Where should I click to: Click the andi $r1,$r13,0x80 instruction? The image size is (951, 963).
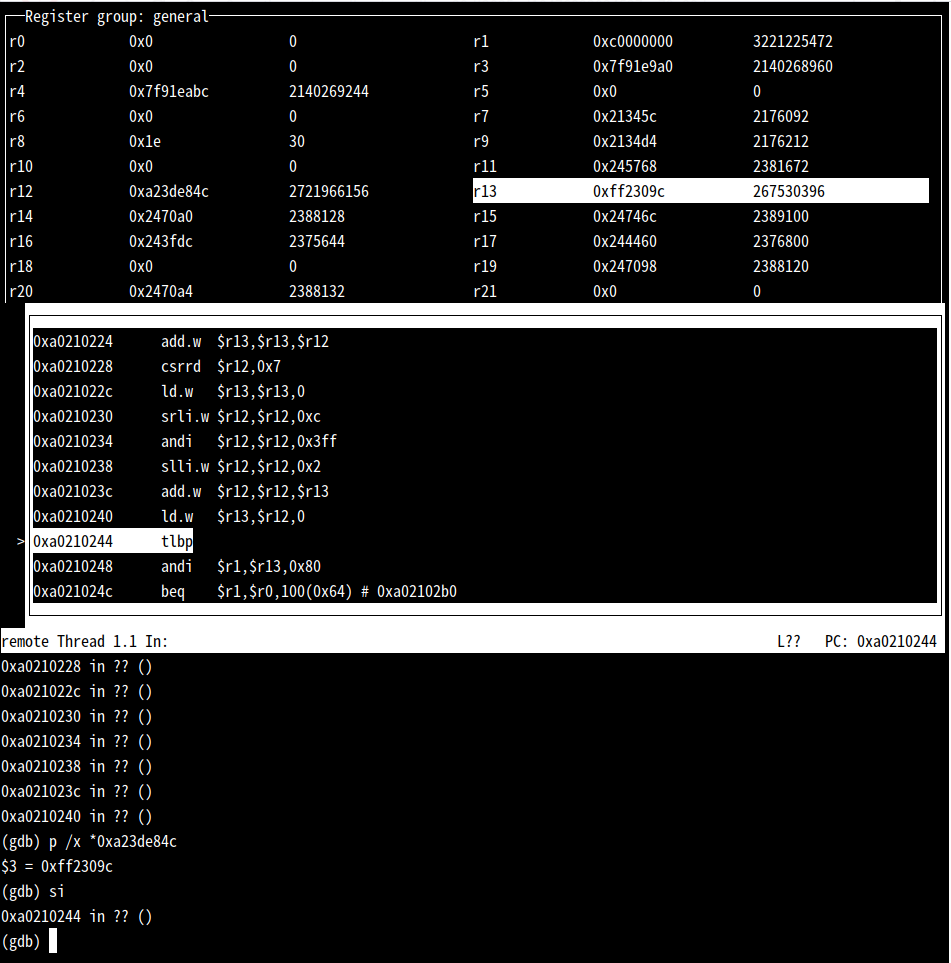point(177,566)
